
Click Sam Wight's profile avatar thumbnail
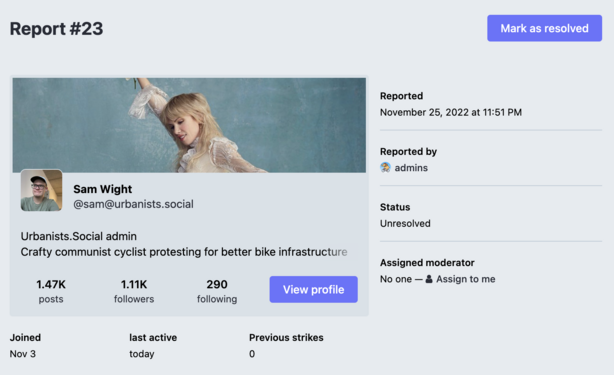(x=42, y=190)
